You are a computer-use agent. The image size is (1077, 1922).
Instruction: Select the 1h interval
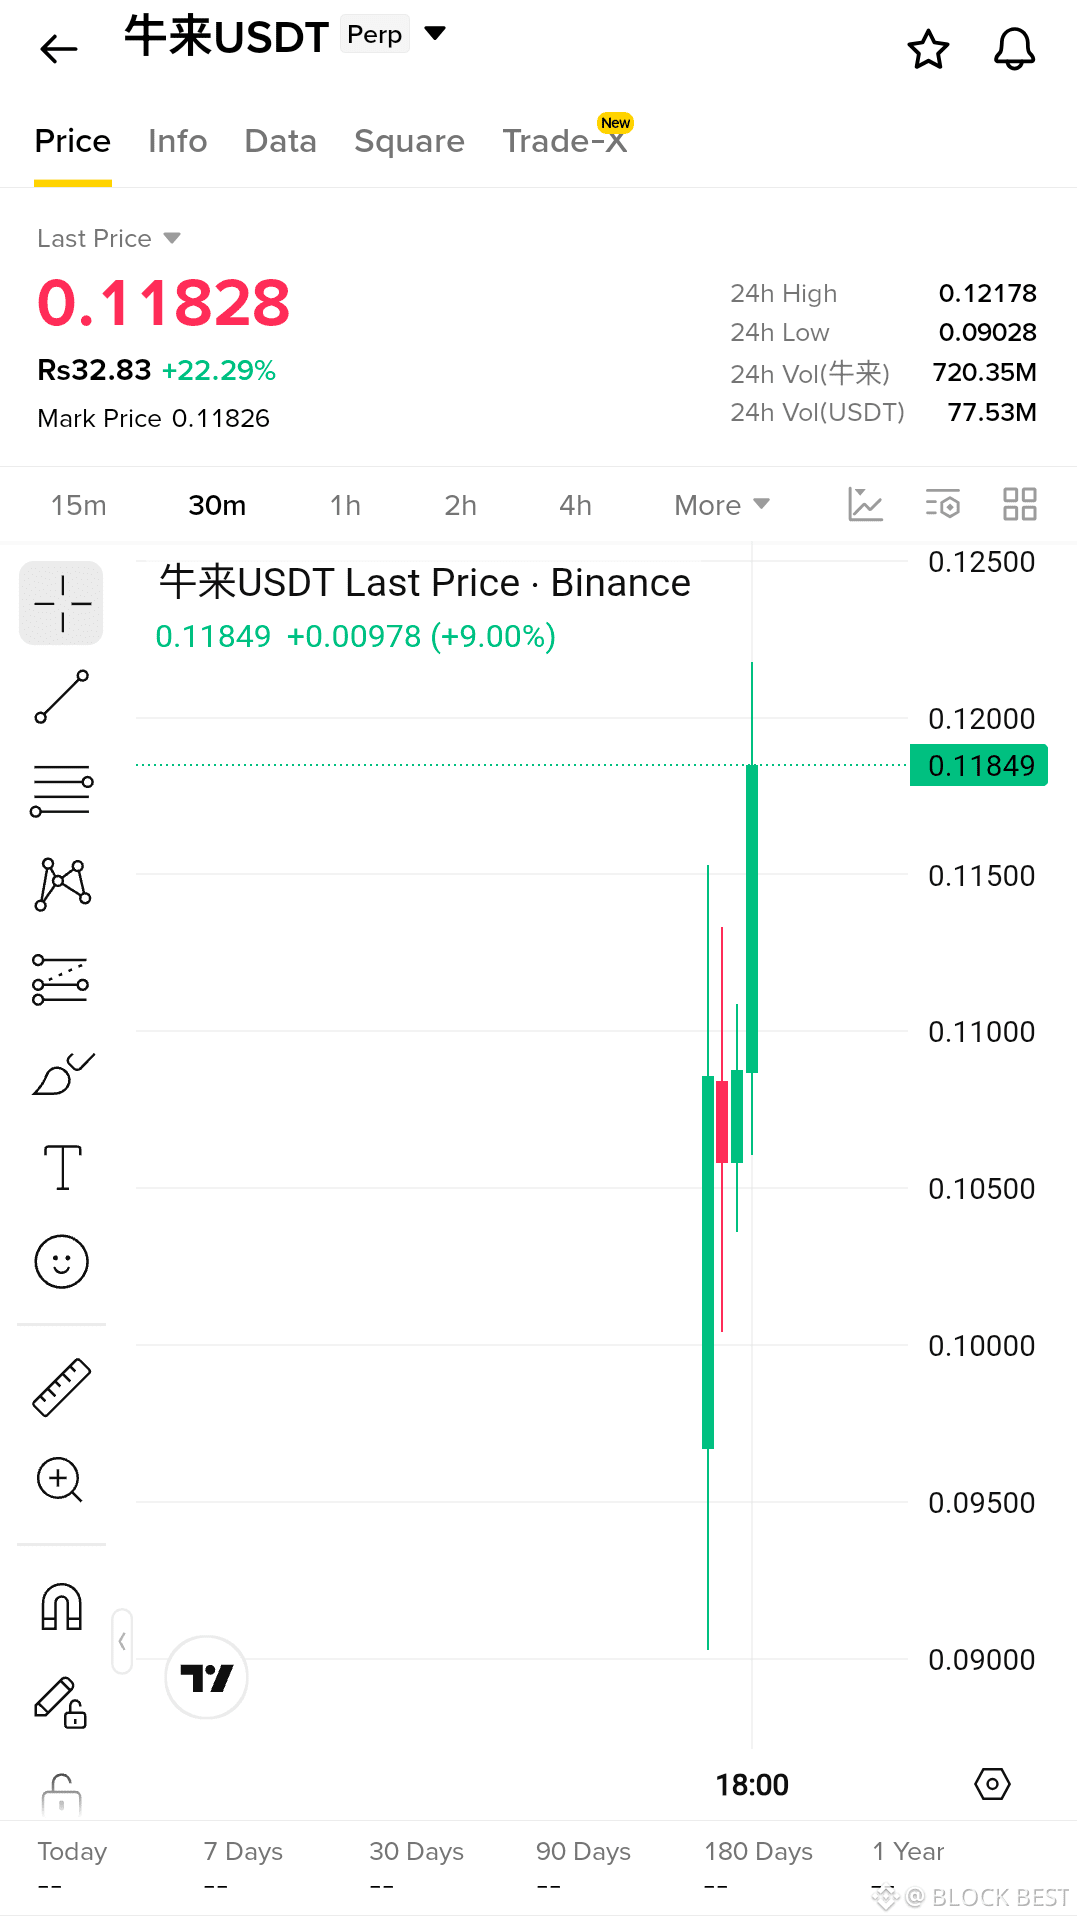[345, 505]
